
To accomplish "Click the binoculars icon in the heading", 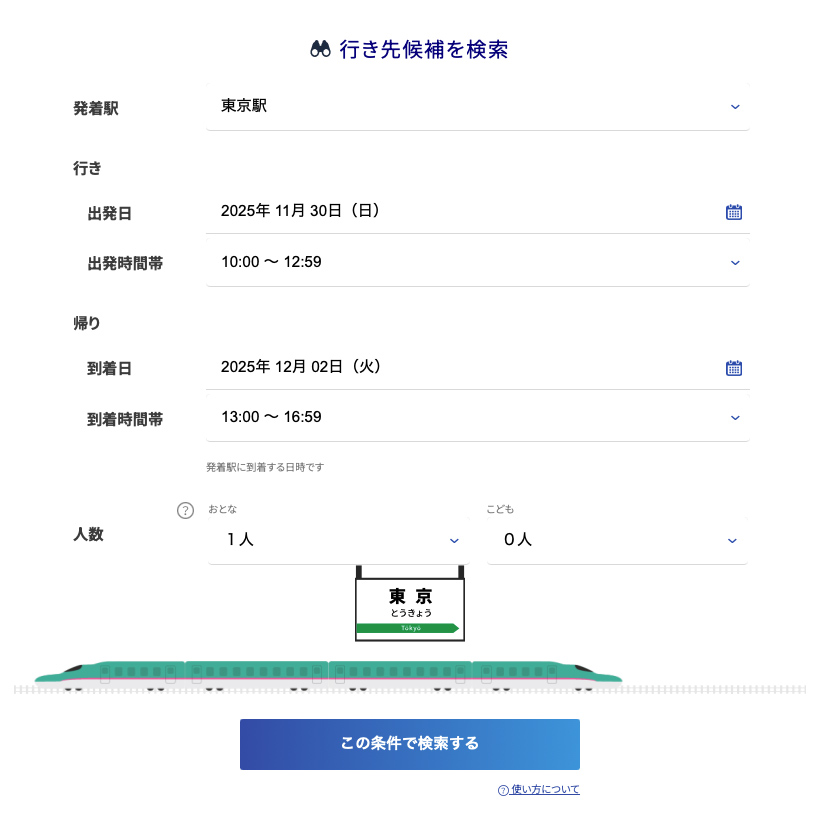I will tap(320, 50).
